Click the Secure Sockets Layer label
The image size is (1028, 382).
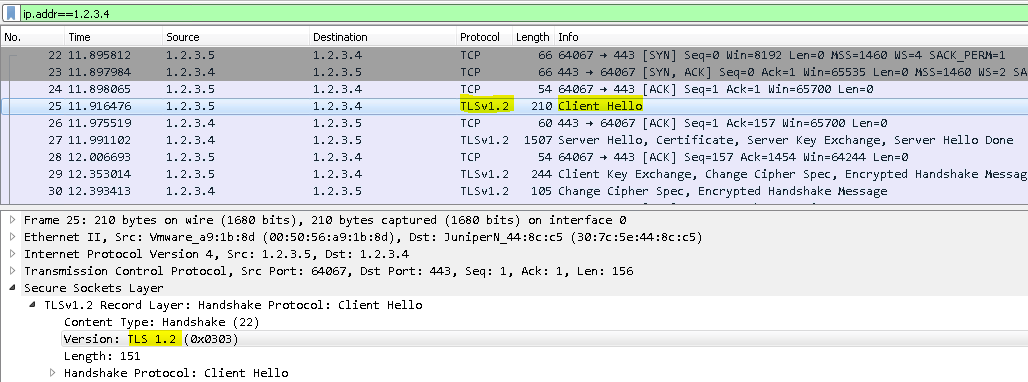coord(94,288)
